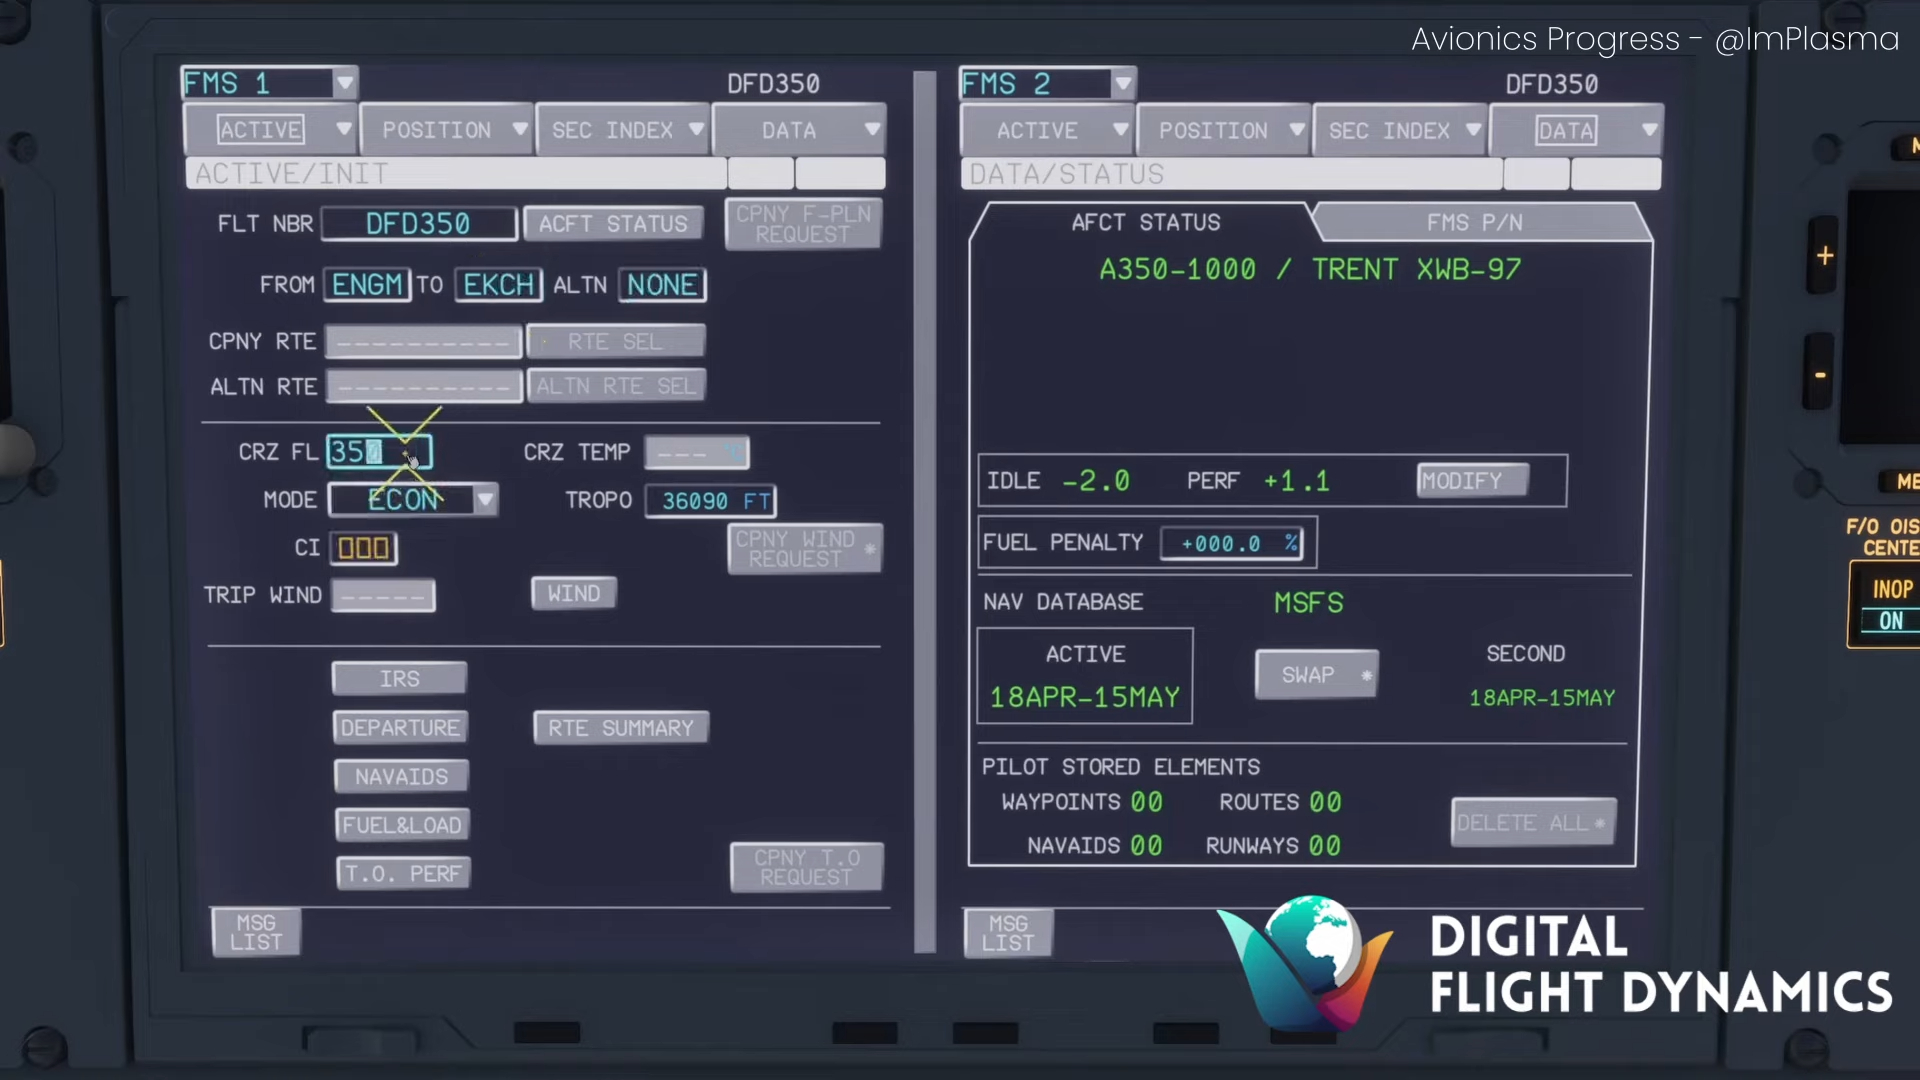
Task: Click the ACFT STATUS button
Action: 613,224
